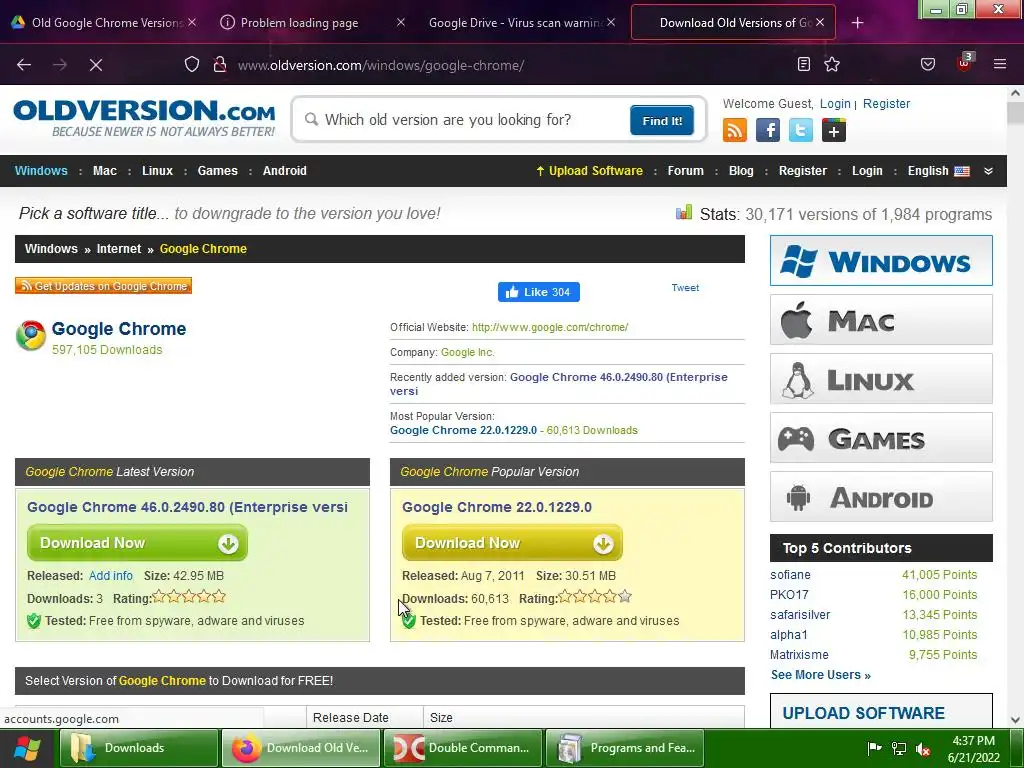
Task: Close the Problem loading page tab
Action: pos(401,22)
